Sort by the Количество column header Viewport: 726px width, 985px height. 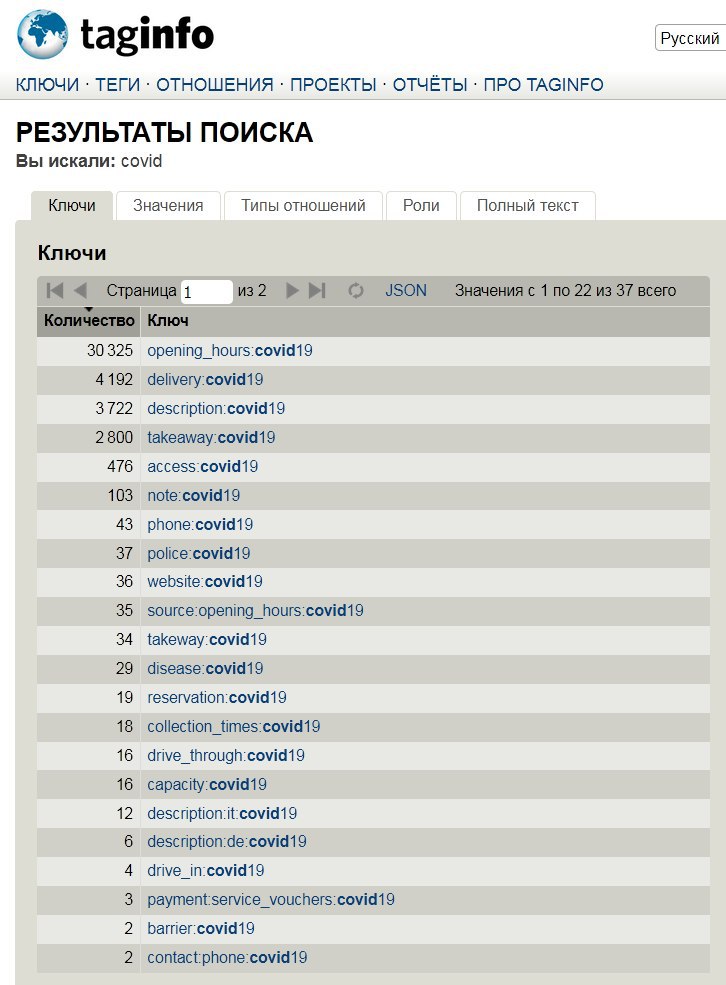pos(89,320)
